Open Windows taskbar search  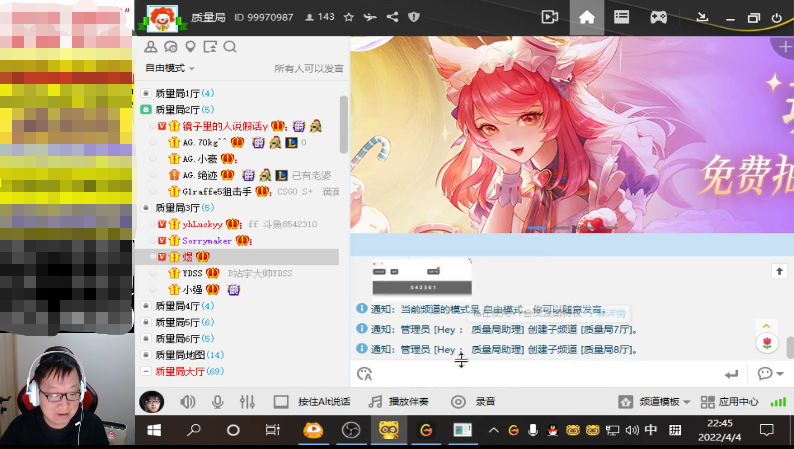click(193, 430)
